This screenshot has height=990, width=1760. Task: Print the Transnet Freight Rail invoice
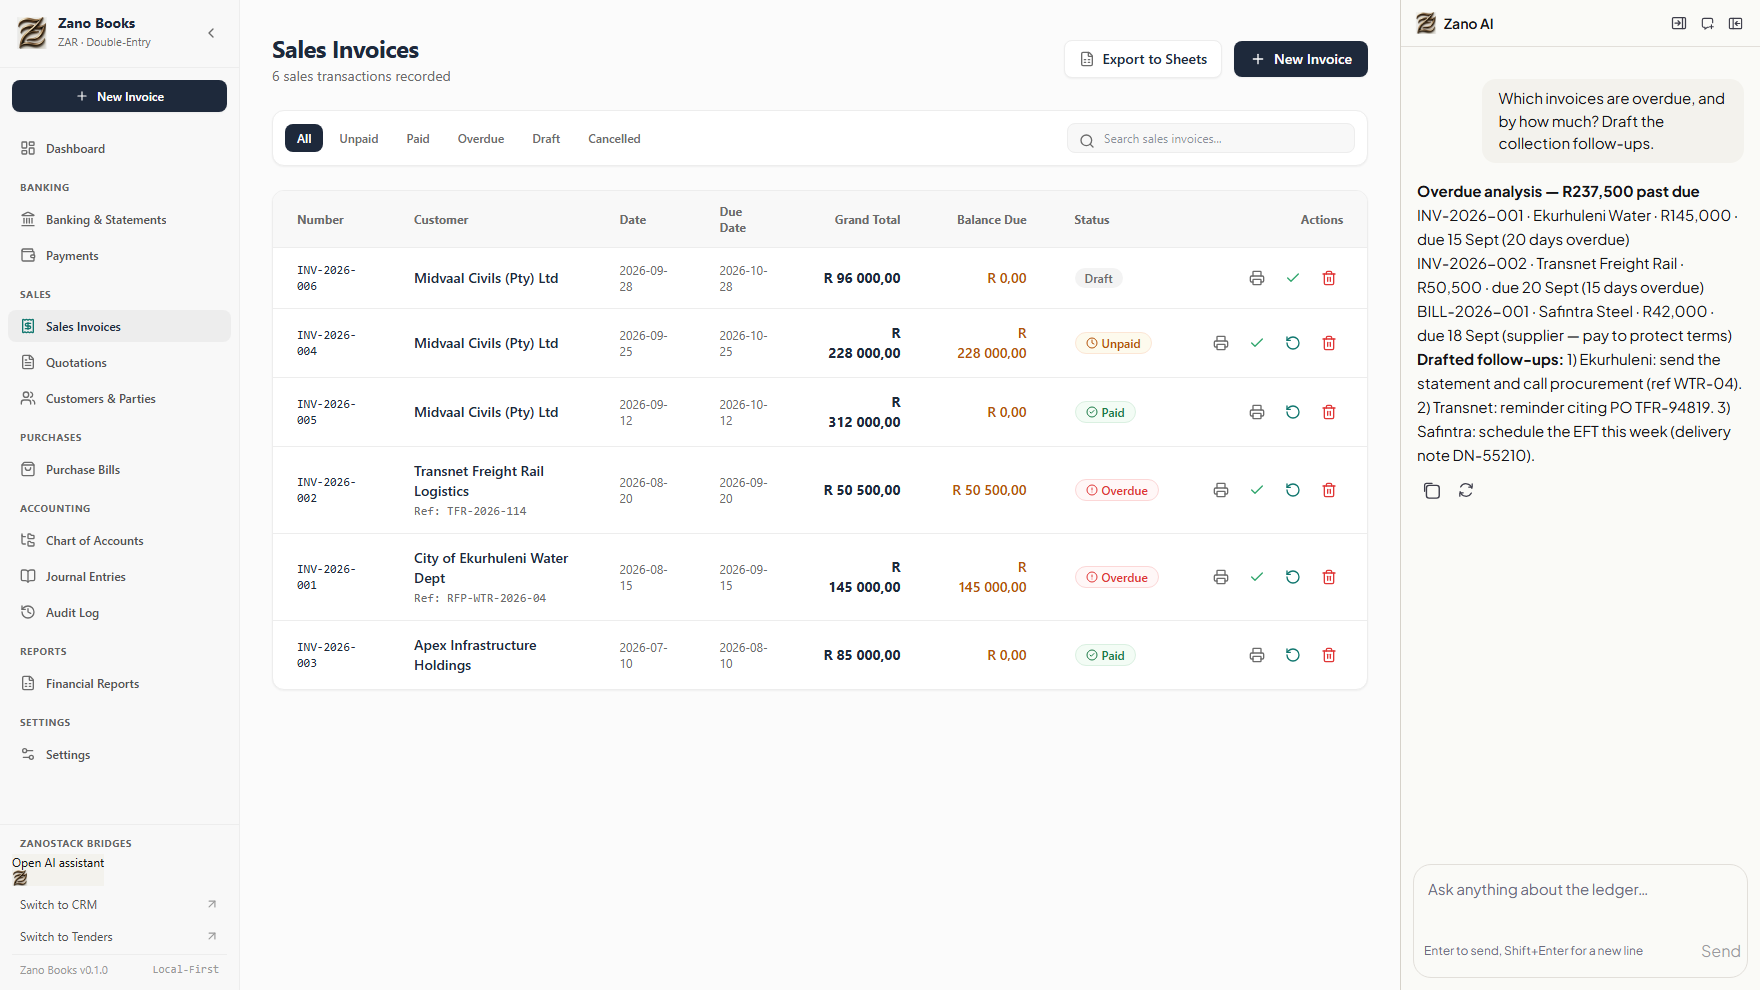[1221, 490]
